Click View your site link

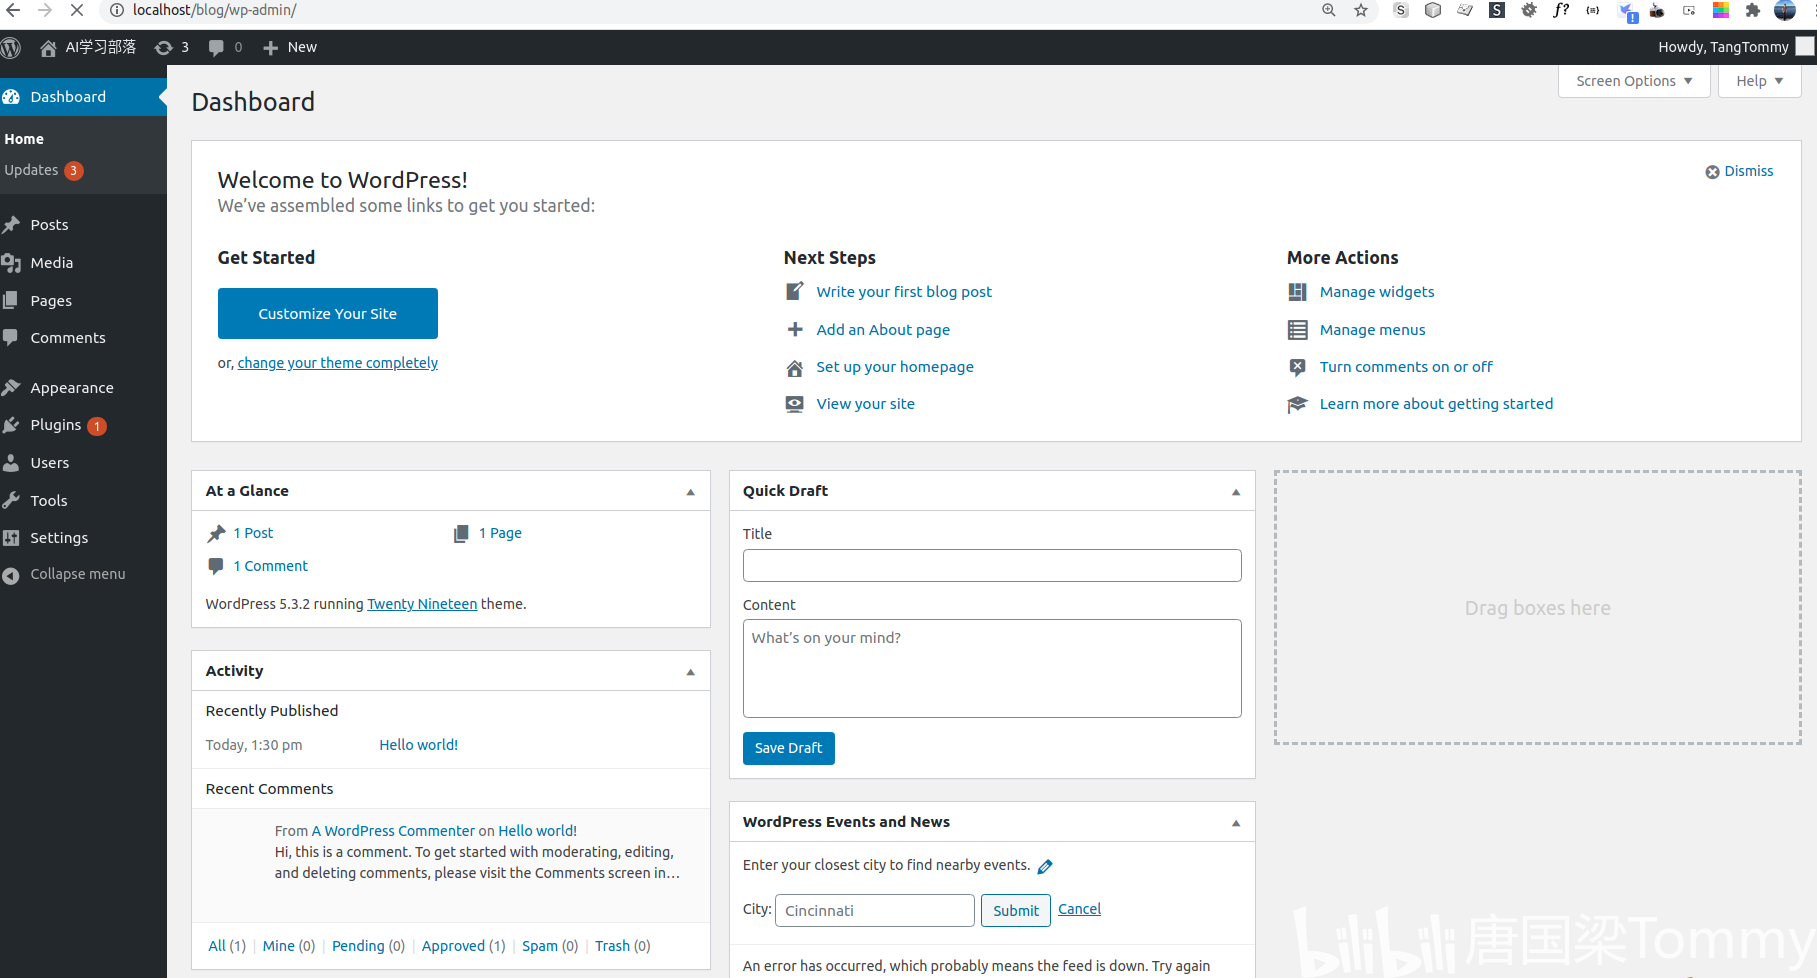[x=865, y=404]
